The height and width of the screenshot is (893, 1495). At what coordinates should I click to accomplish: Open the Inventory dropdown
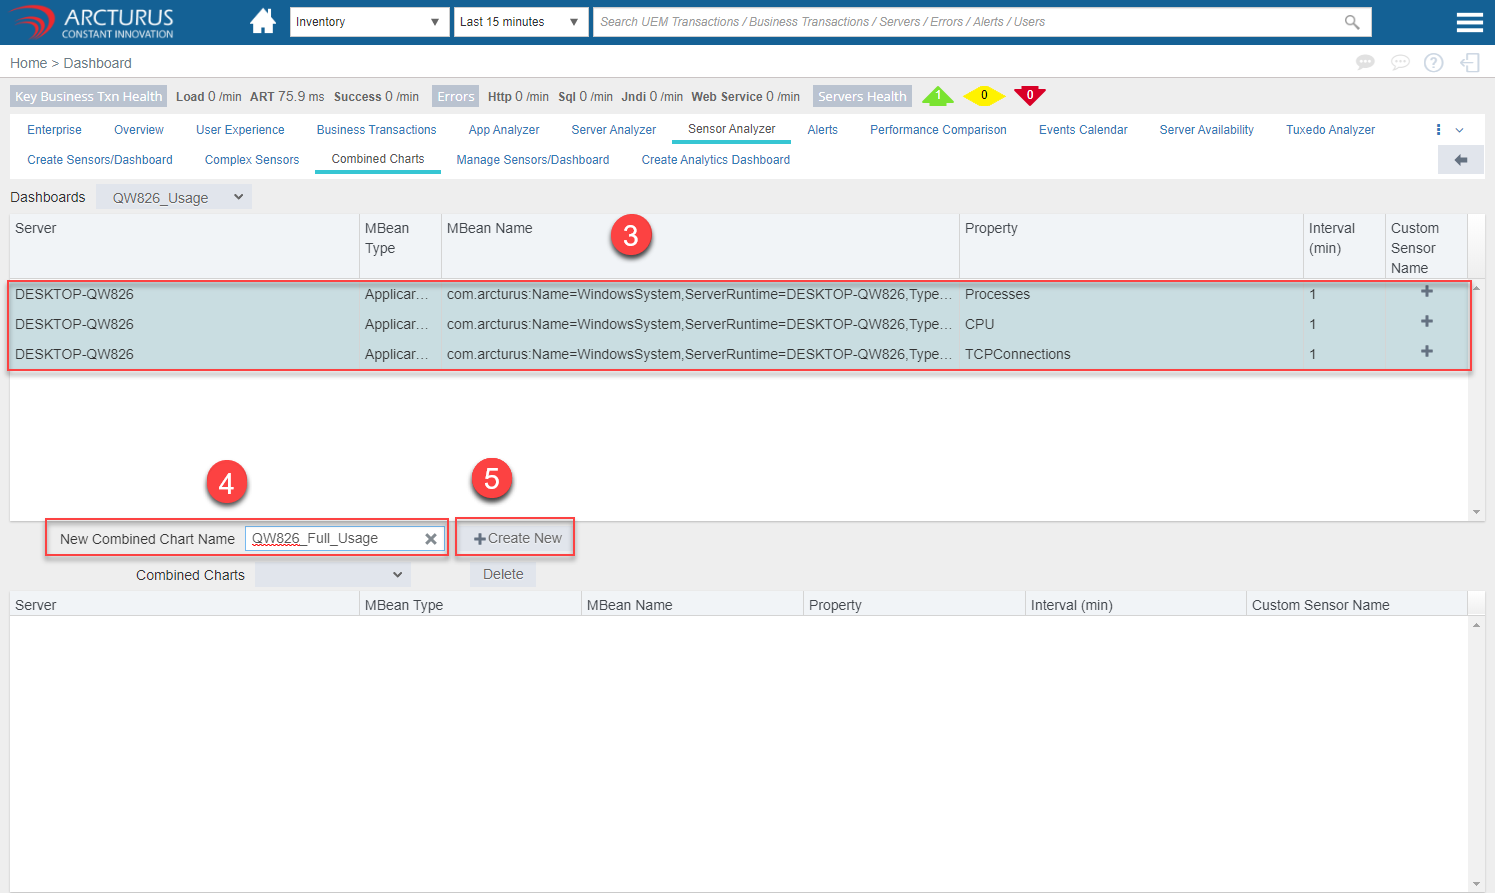tap(368, 22)
